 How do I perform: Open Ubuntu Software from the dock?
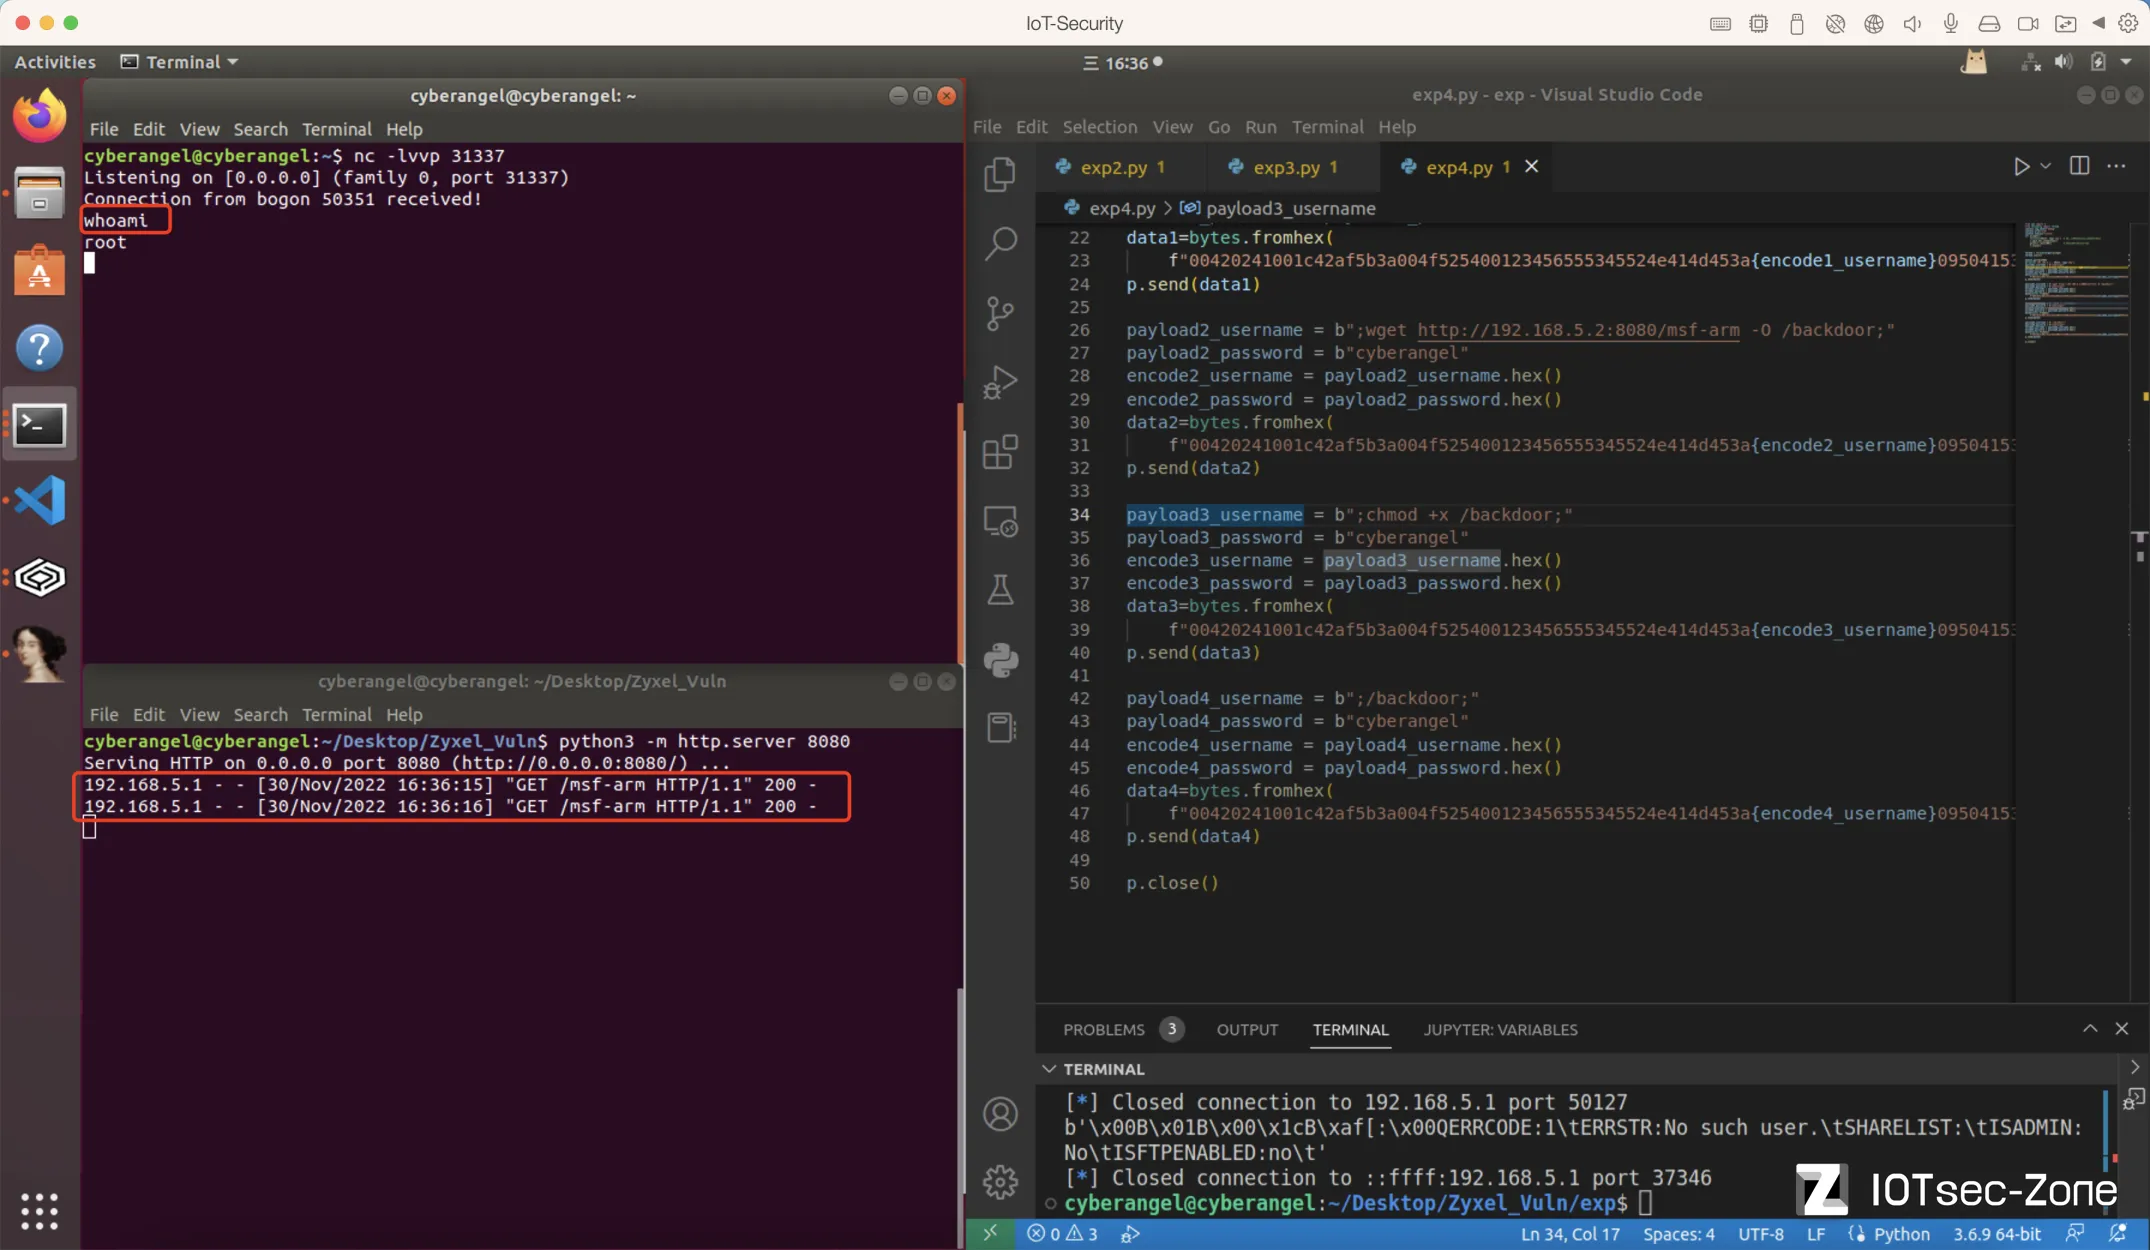(x=40, y=270)
